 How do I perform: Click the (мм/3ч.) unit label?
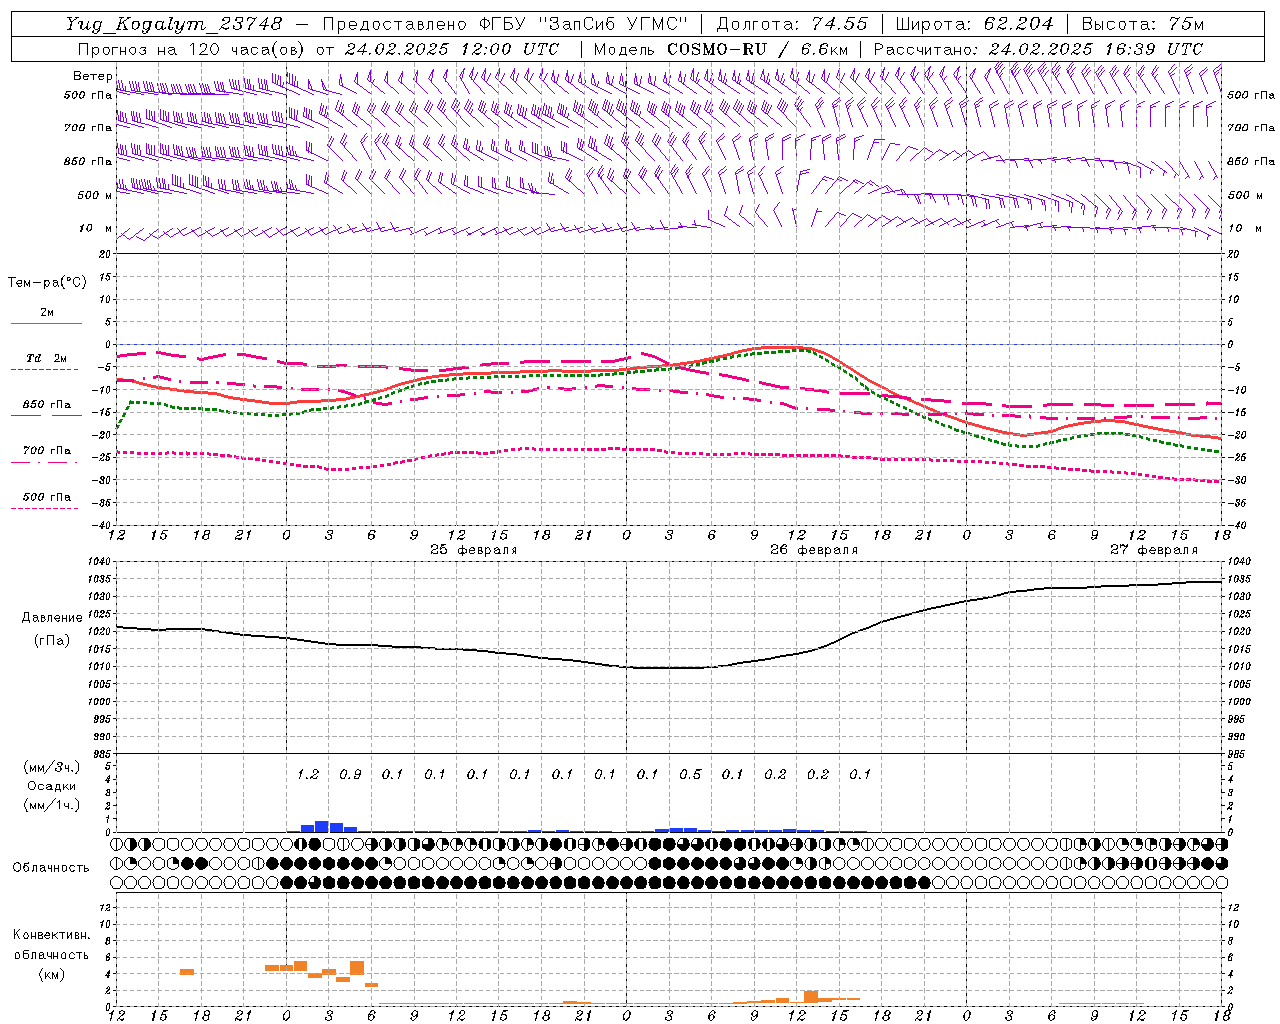[x=52, y=767]
